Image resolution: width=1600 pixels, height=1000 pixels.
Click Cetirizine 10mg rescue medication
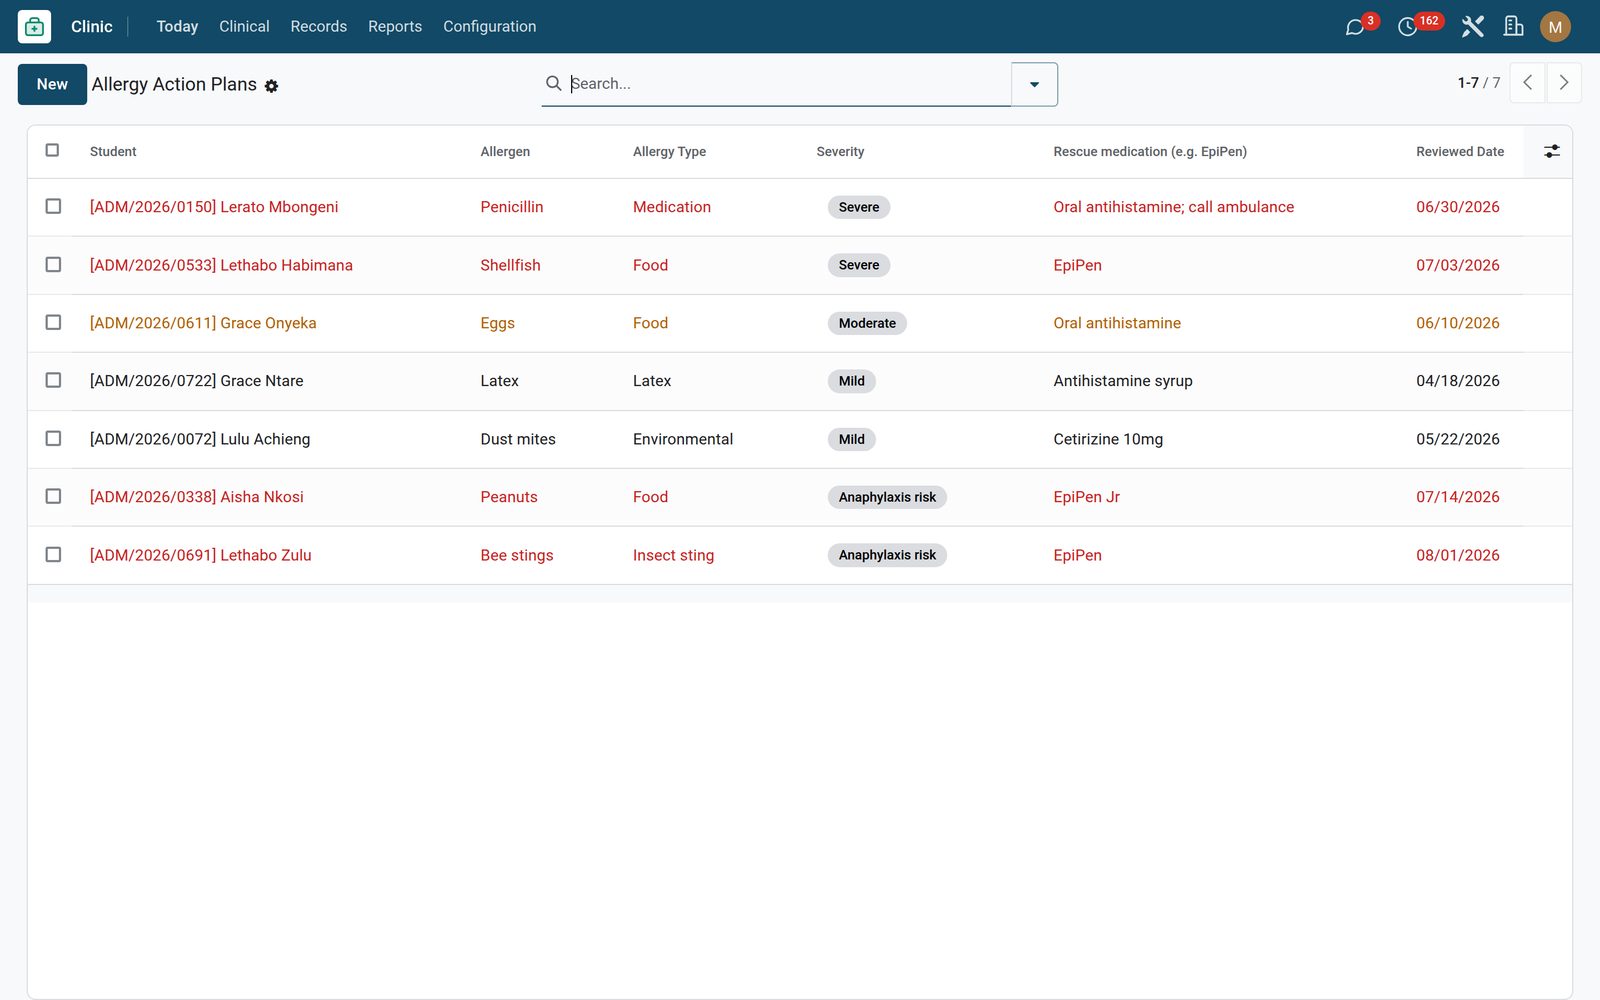[1108, 439]
